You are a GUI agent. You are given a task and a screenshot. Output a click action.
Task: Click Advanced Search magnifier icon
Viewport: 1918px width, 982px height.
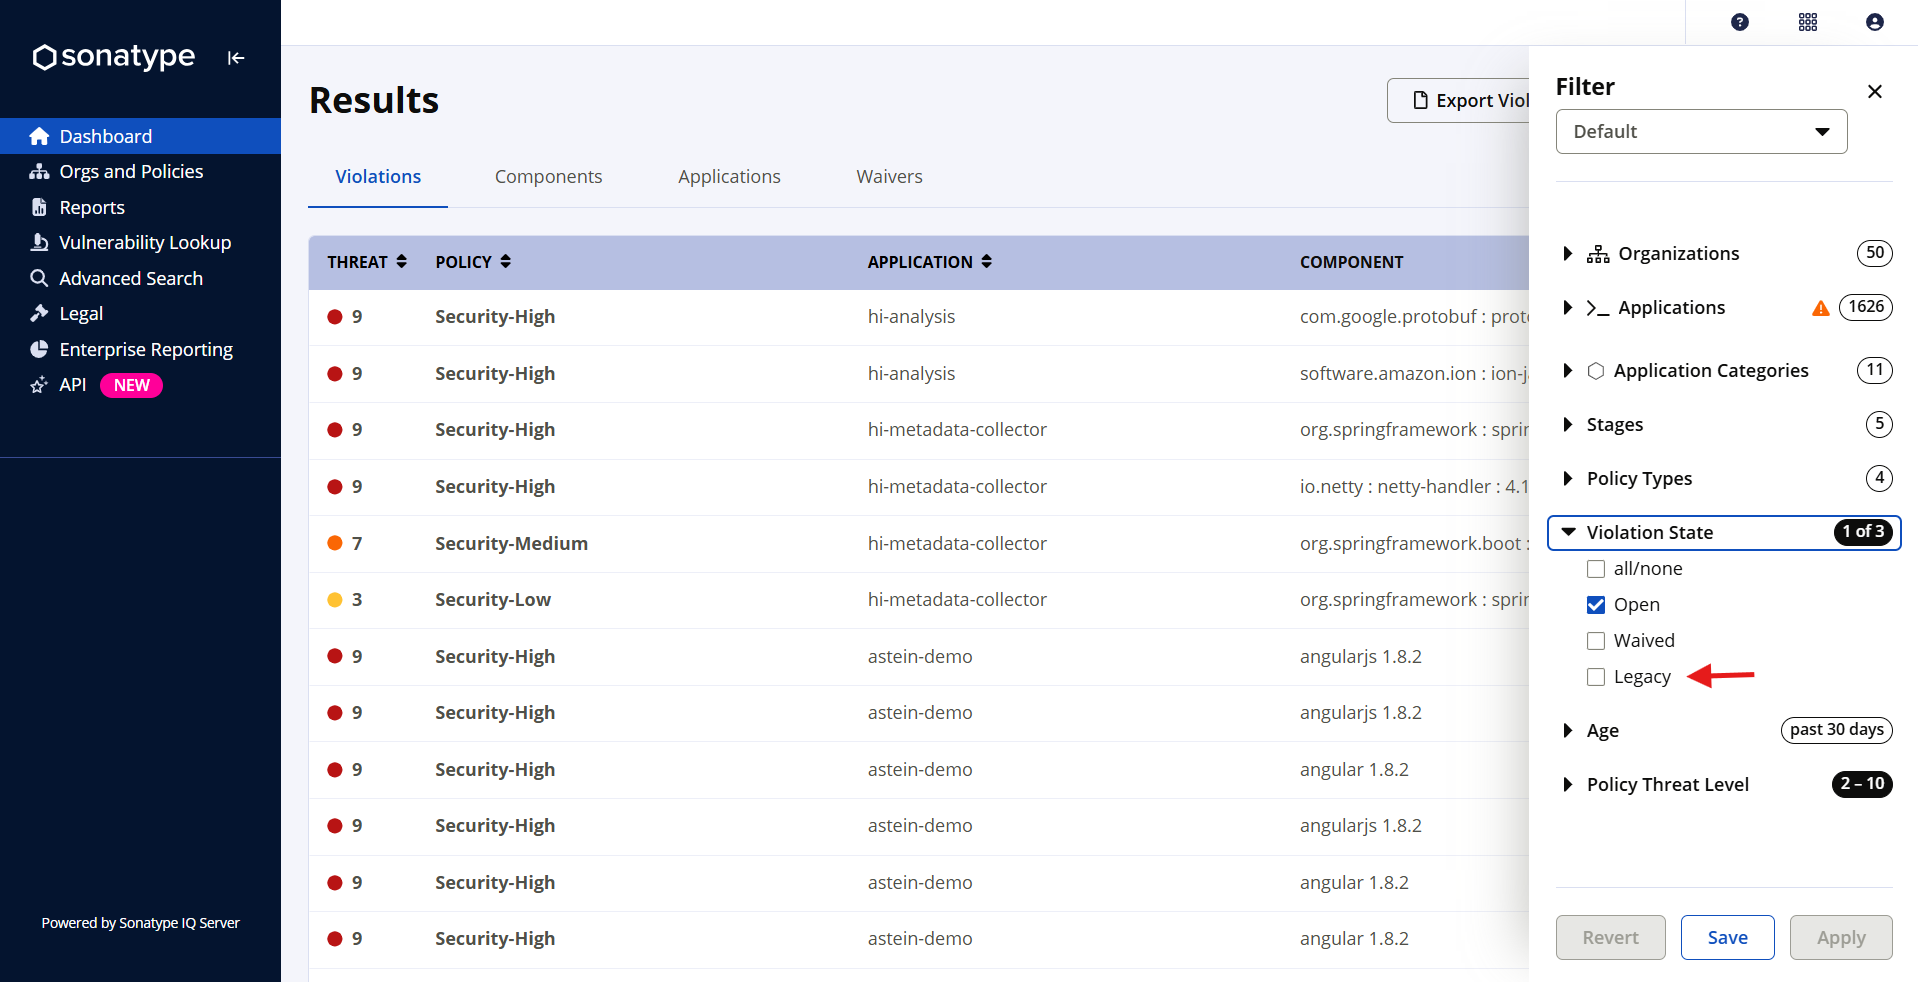tap(39, 278)
